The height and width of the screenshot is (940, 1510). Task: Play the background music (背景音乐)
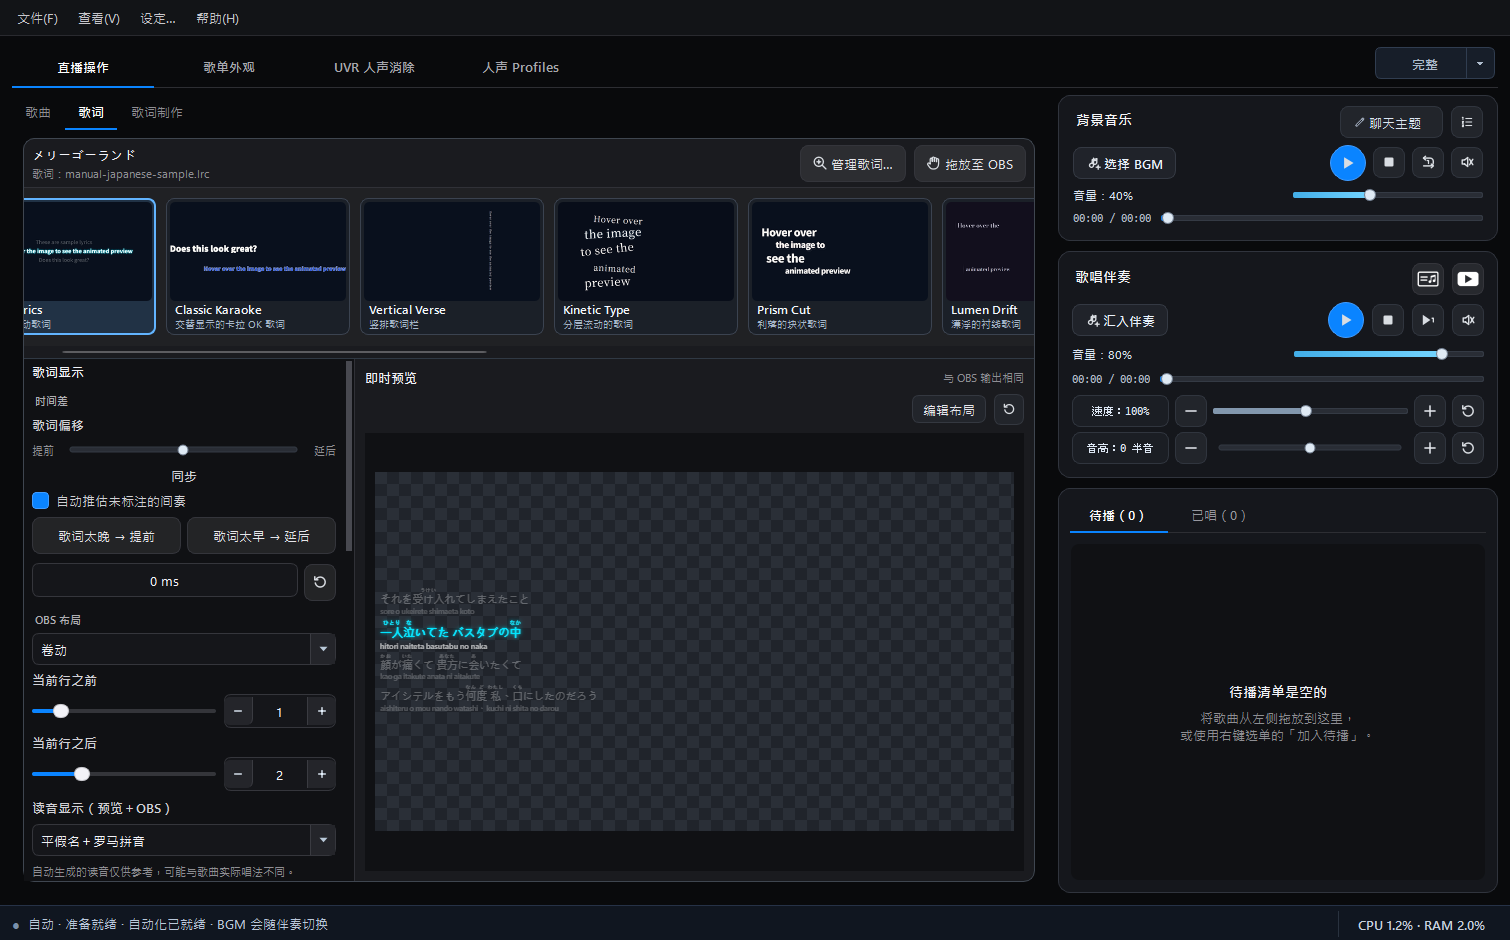click(x=1347, y=163)
